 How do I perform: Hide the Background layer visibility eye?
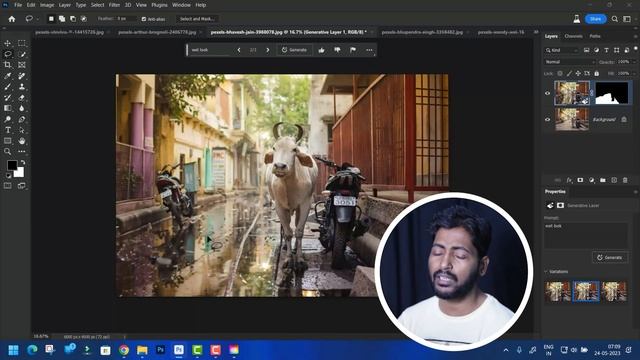point(547,120)
